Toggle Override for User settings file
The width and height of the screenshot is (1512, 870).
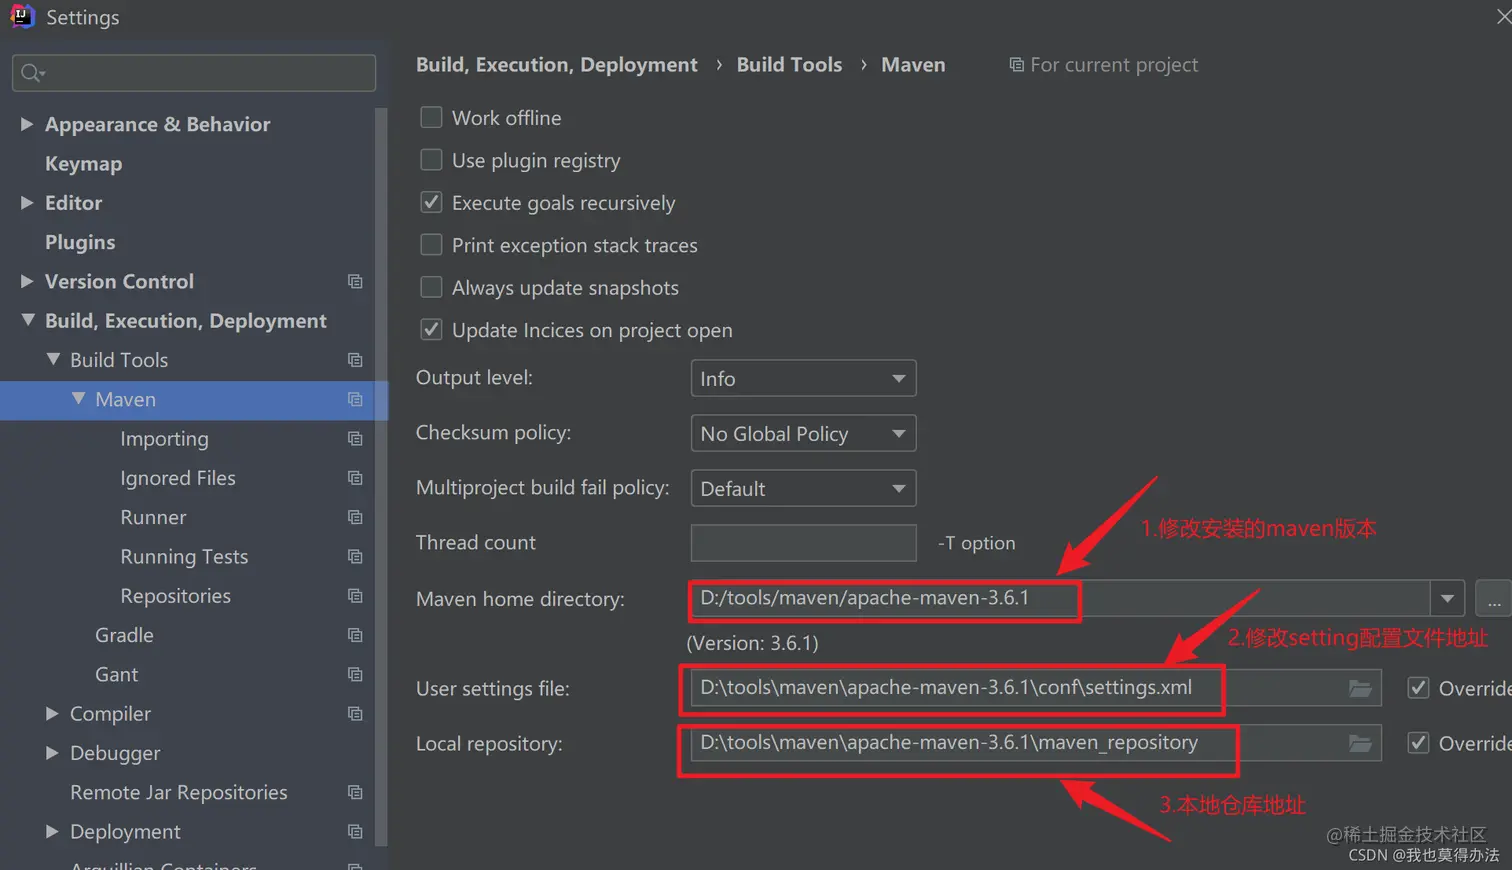(1418, 688)
